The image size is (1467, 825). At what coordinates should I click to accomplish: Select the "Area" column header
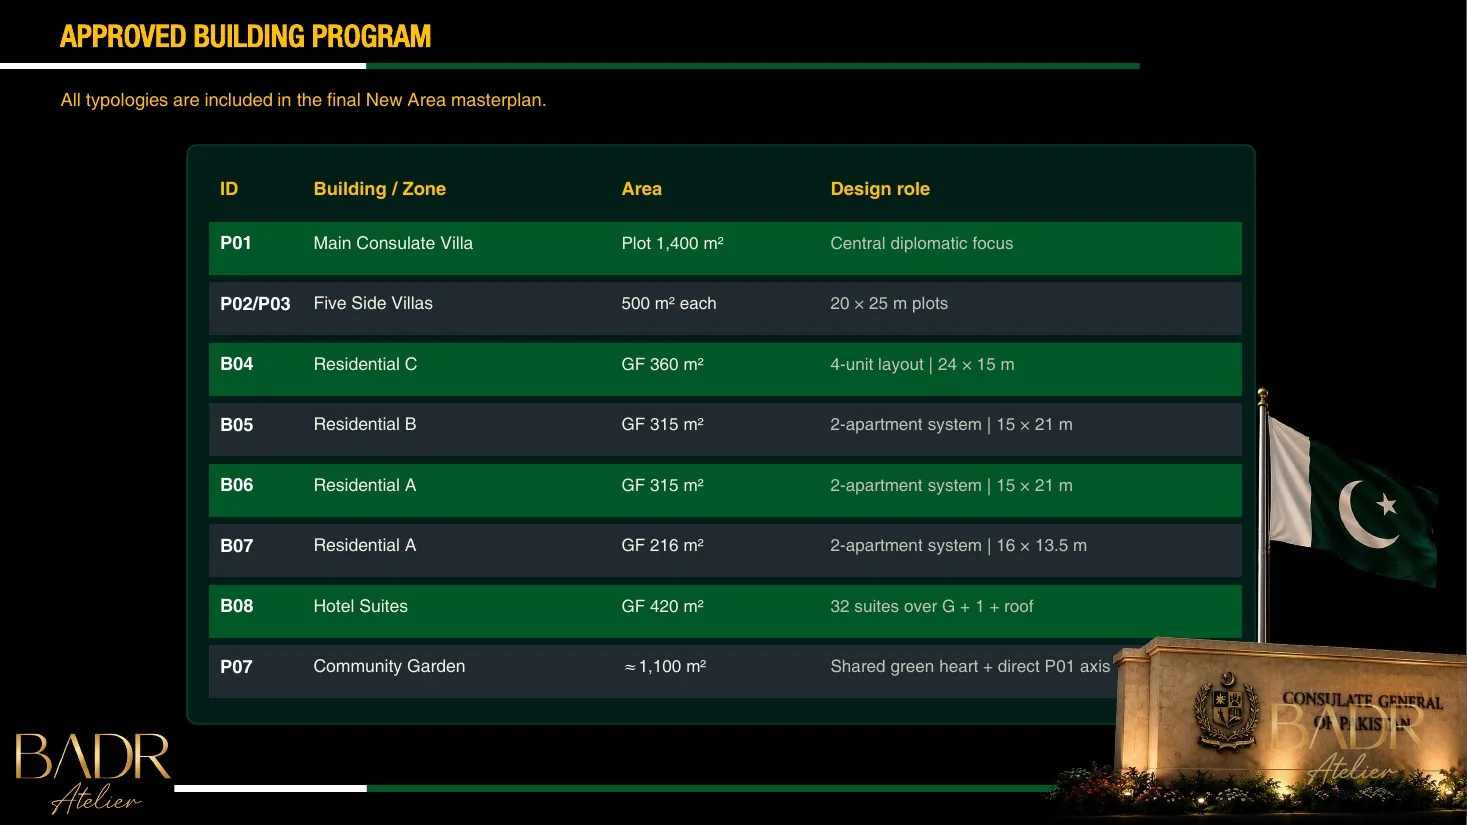click(x=642, y=189)
